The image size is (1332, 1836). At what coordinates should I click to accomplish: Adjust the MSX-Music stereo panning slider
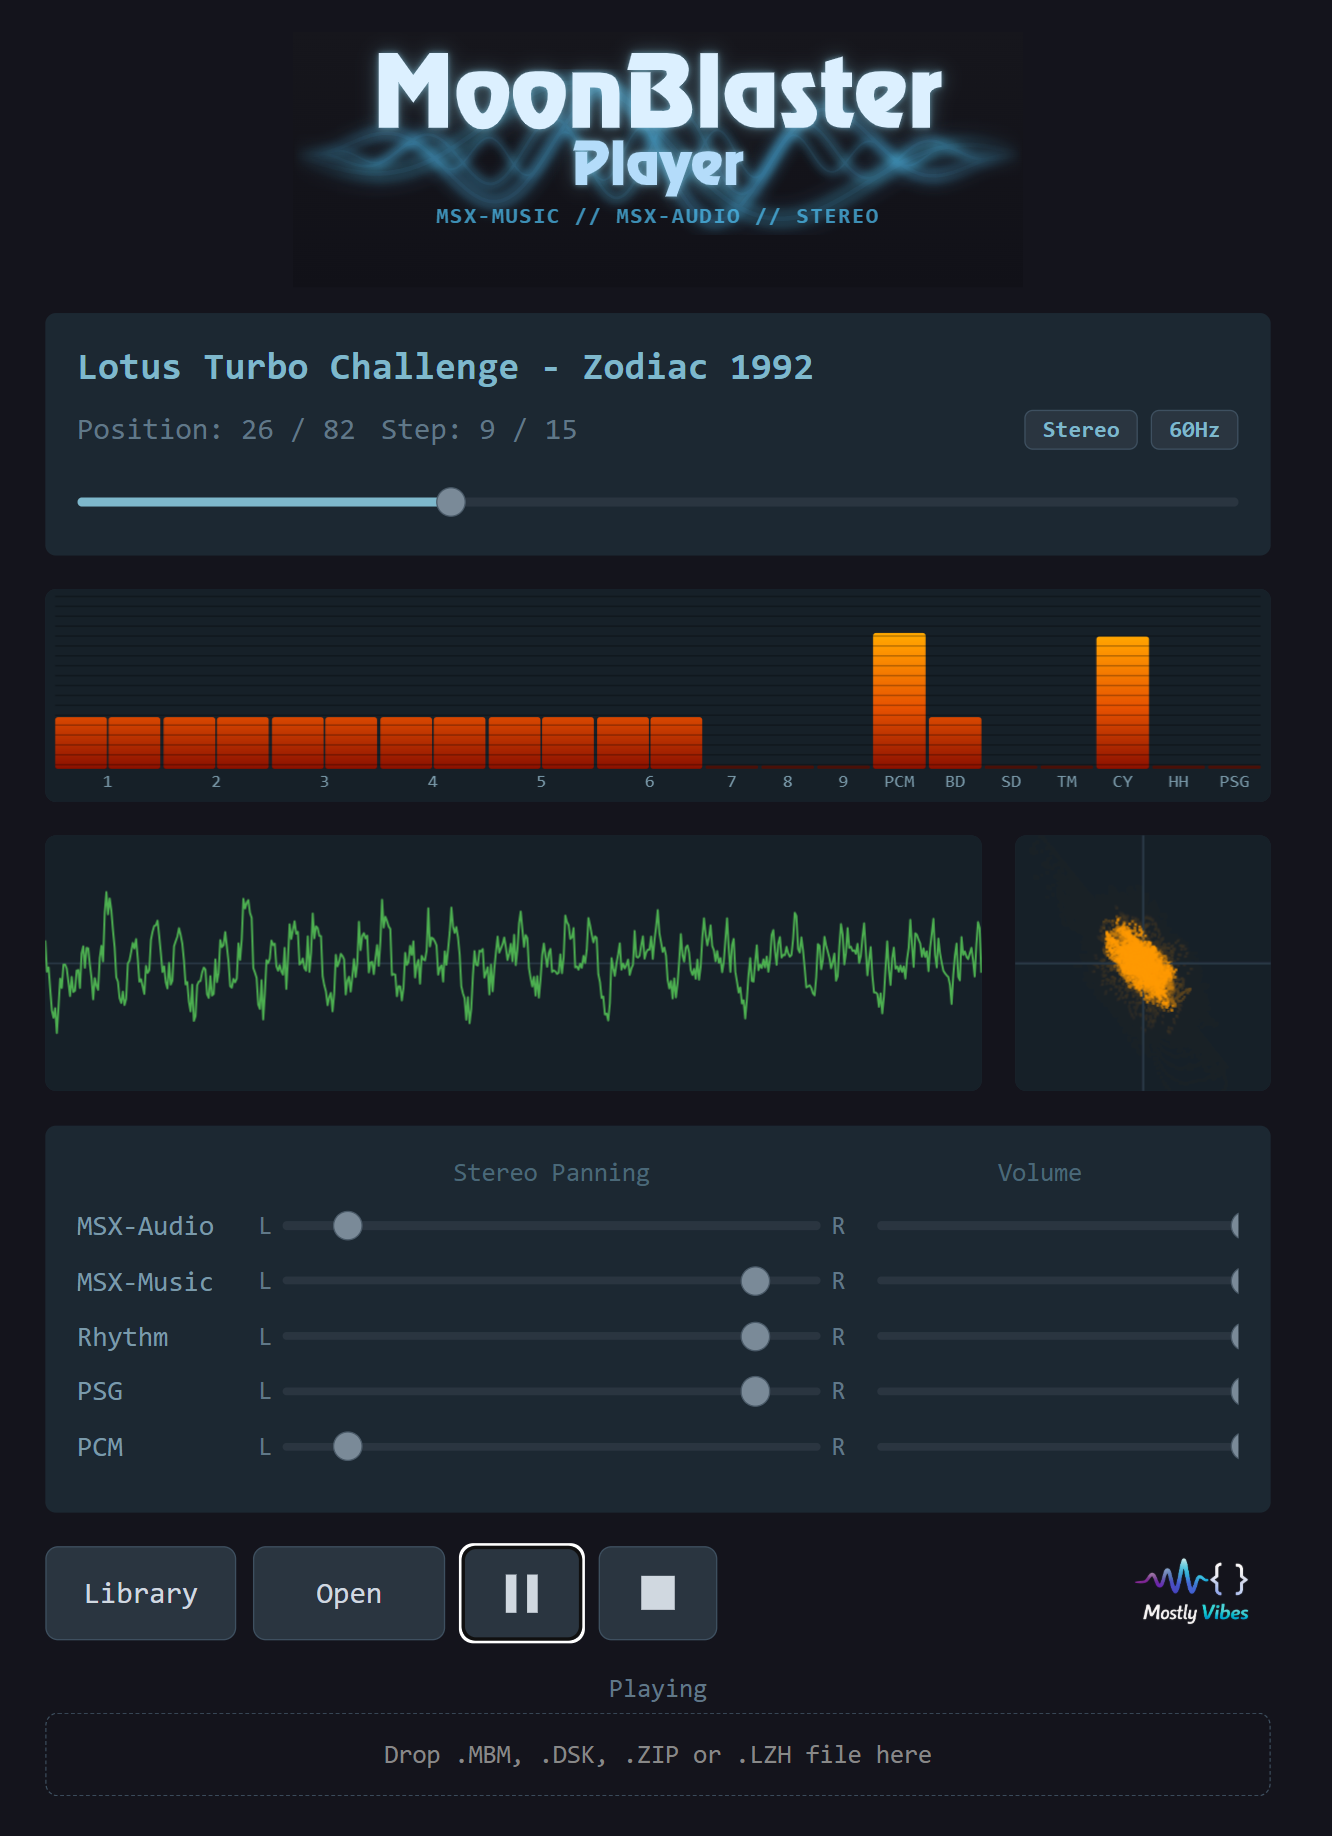(x=551, y=1281)
